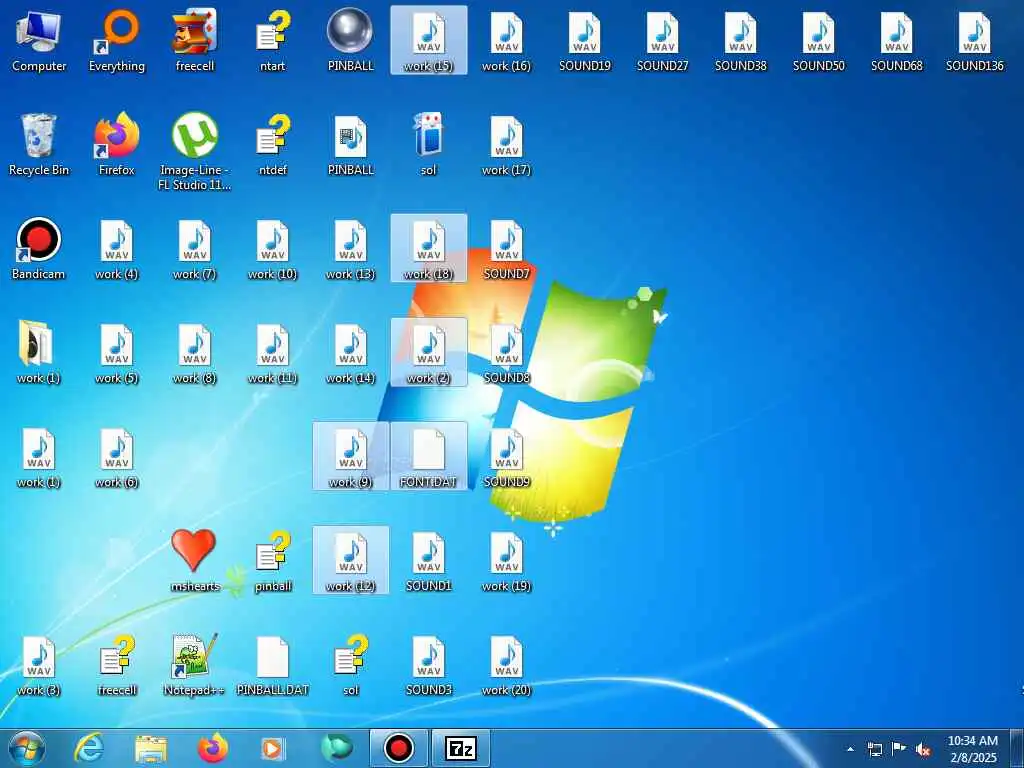This screenshot has width=1024, height=768.
Task: Select the ntart help file icon
Action: click(x=273, y=40)
